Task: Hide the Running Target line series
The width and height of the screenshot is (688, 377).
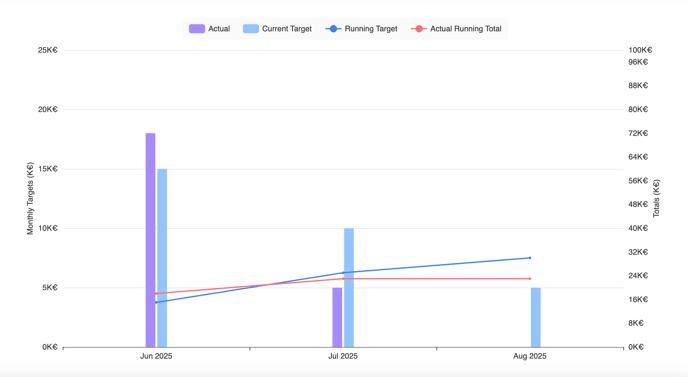Action: (361, 29)
